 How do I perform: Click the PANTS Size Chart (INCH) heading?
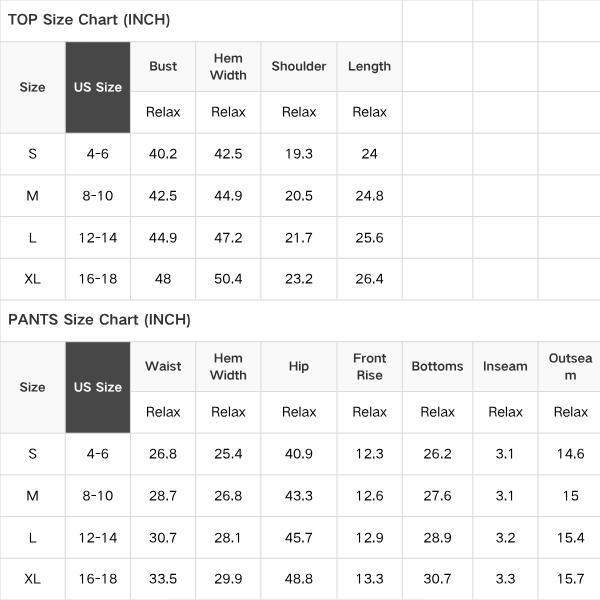click(x=99, y=320)
